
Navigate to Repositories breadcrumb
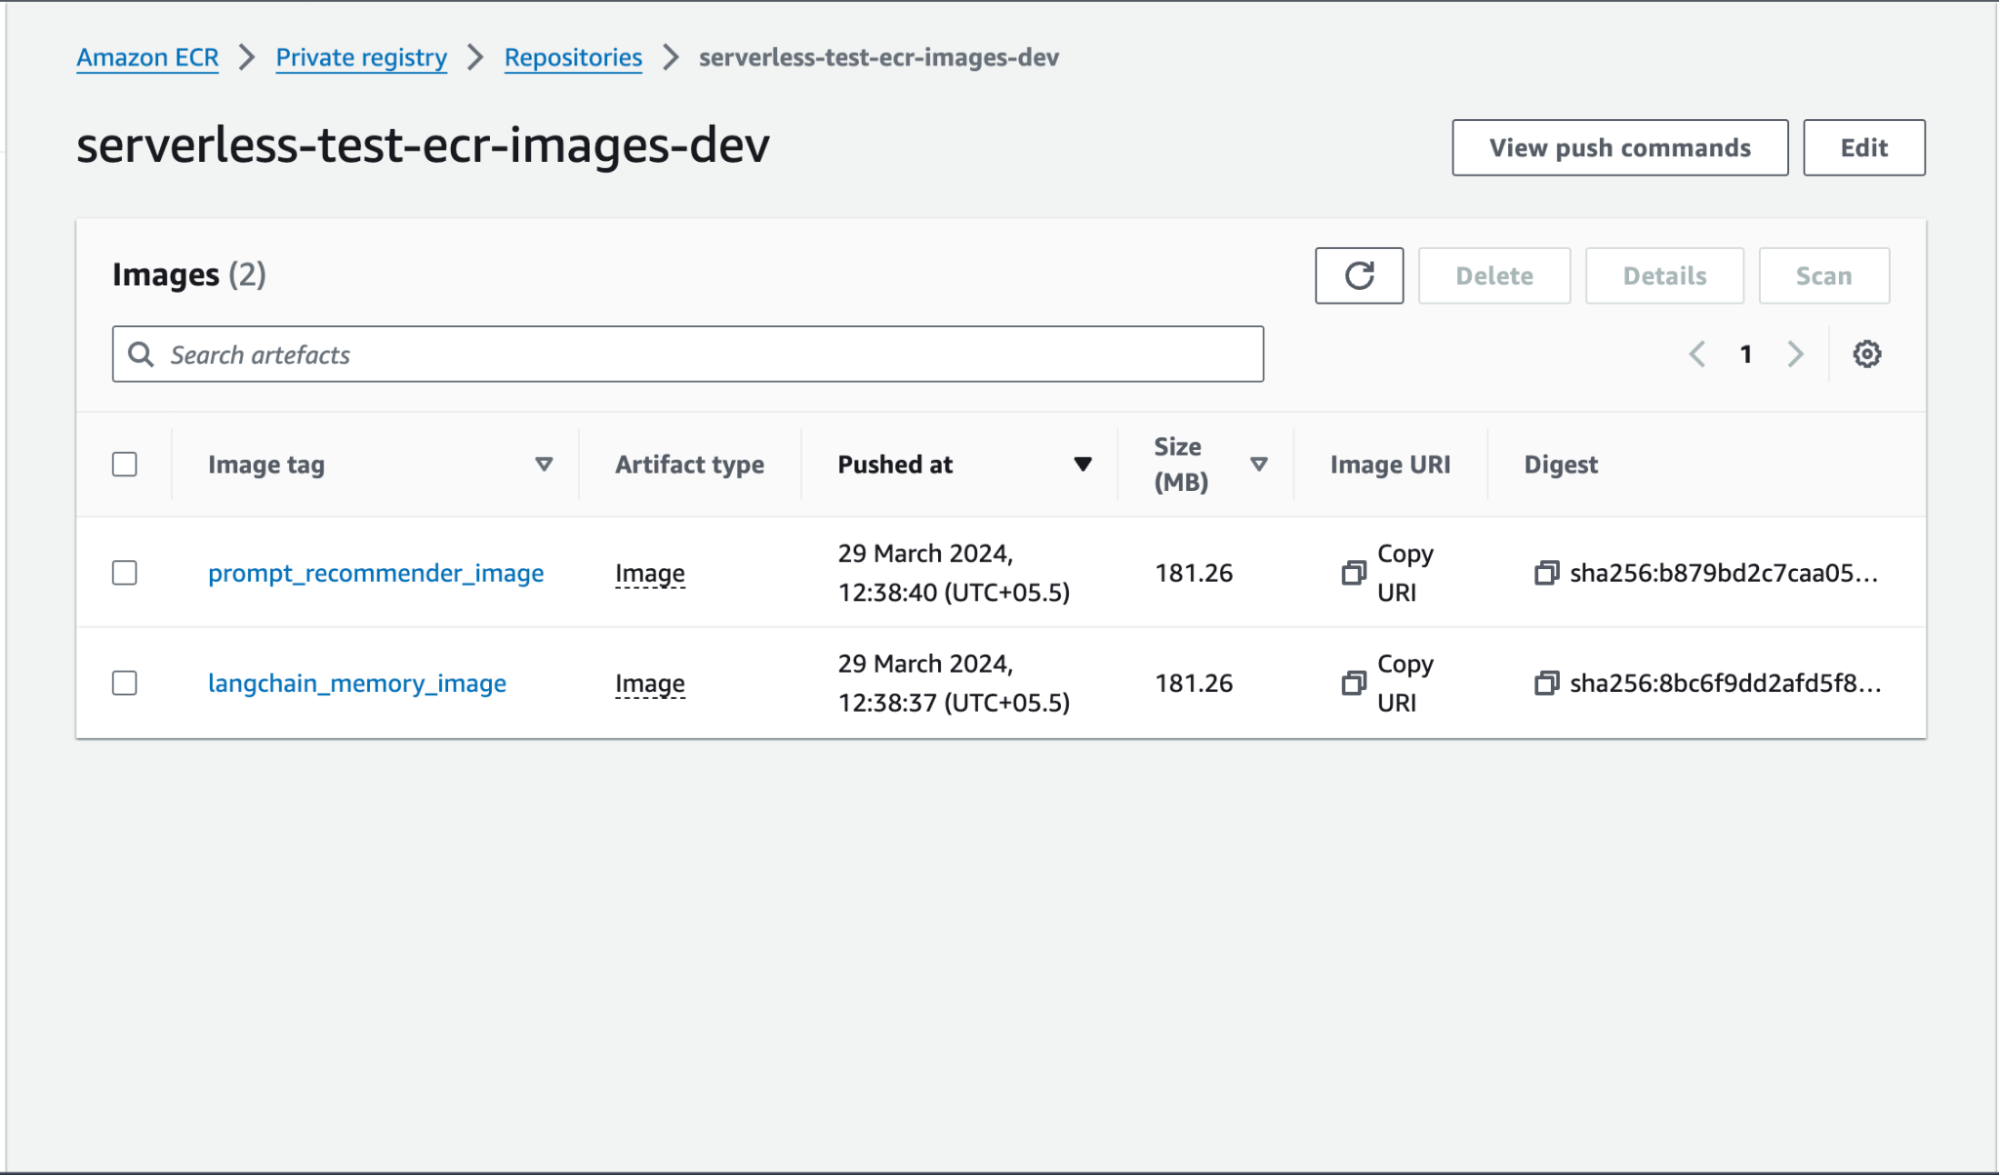click(573, 58)
